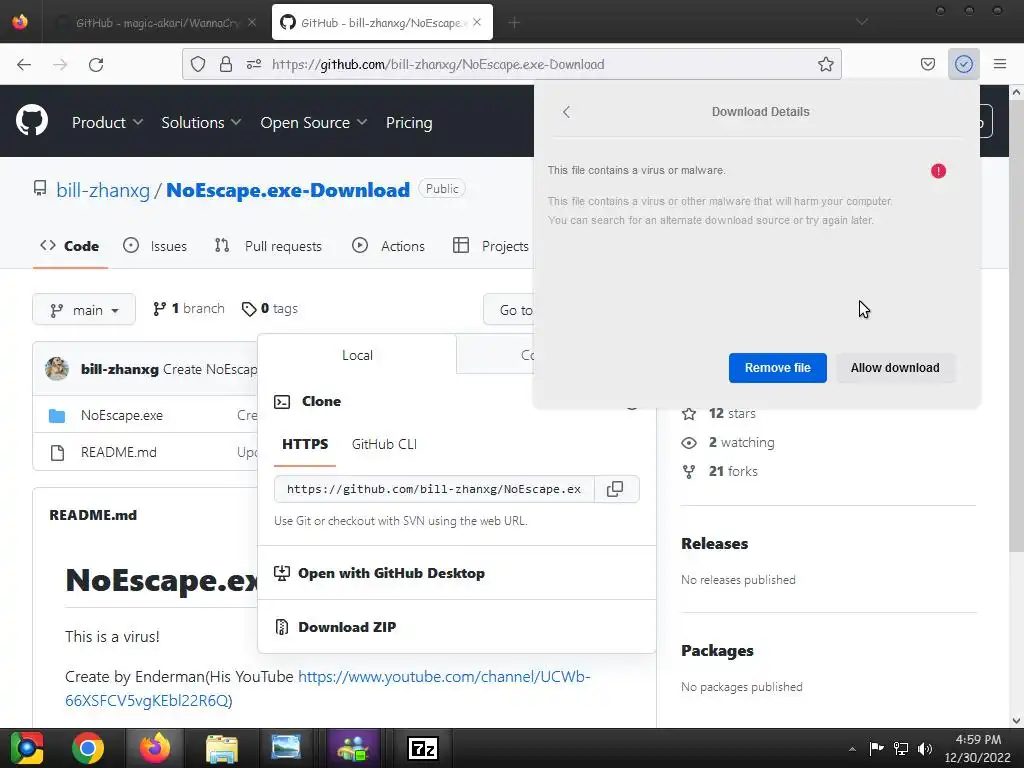Image resolution: width=1024 pixels, height=768 pixels.
Task: Click bill-zhanxg avatar image
Action: (x=57, y=369)
